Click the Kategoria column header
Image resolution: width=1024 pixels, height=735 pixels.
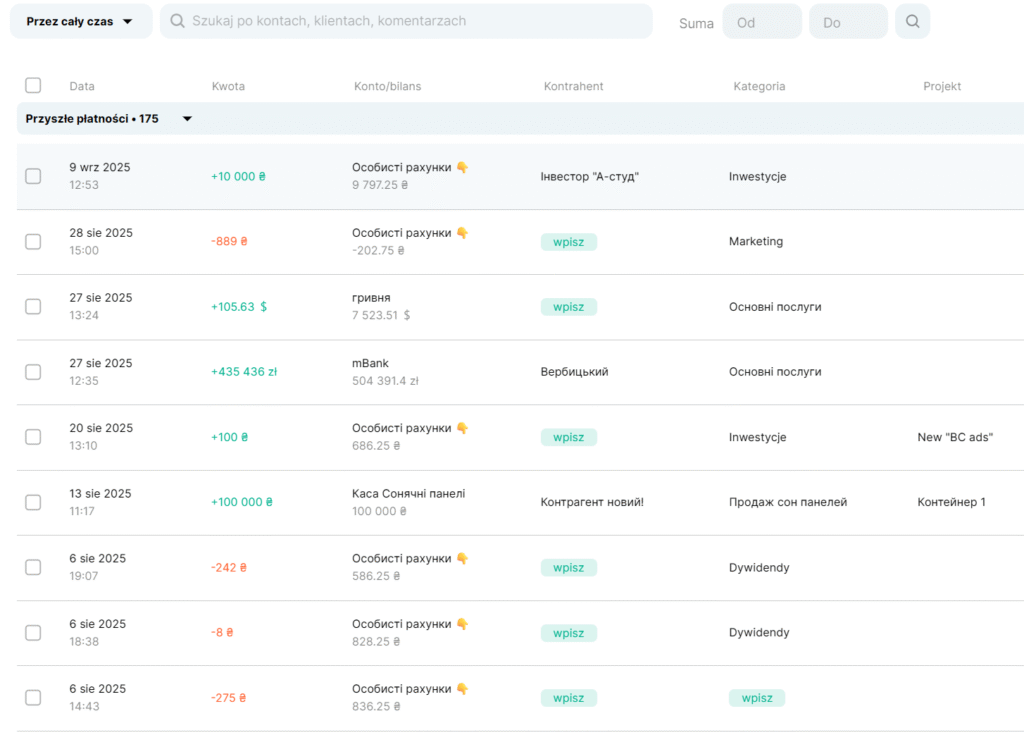[759, 86]
